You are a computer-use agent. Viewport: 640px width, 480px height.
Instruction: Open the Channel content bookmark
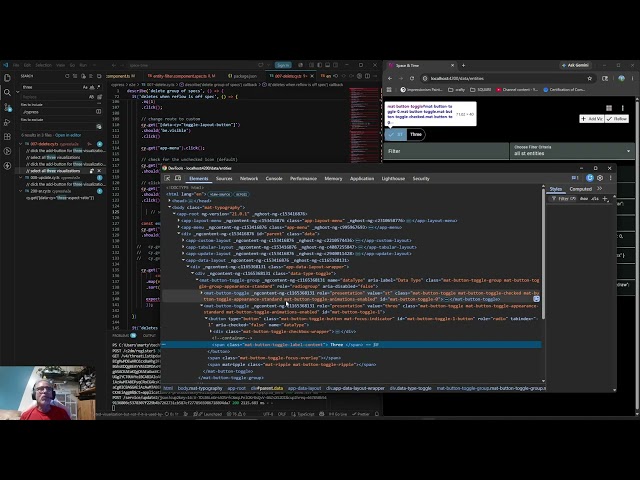coord(517,89)
